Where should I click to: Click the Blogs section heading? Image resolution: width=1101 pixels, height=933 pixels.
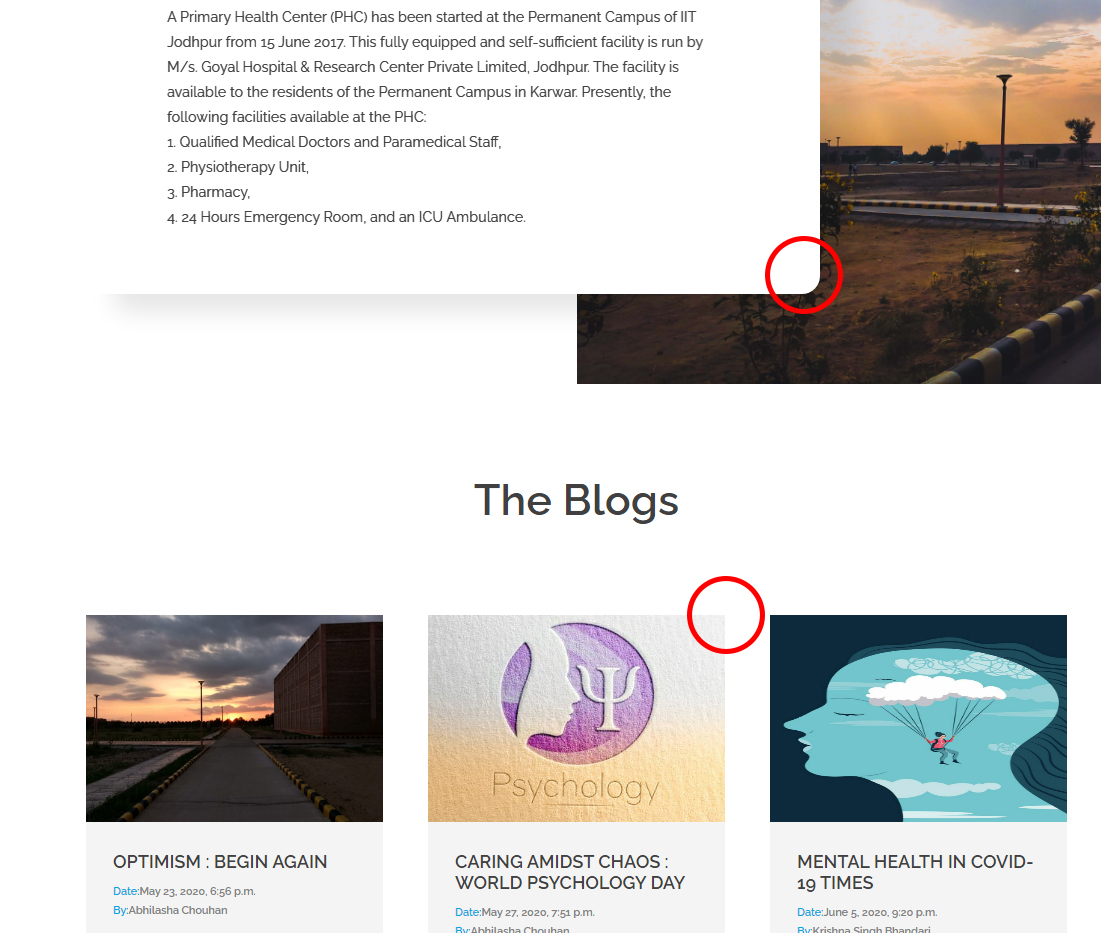[x=576, y=501]
